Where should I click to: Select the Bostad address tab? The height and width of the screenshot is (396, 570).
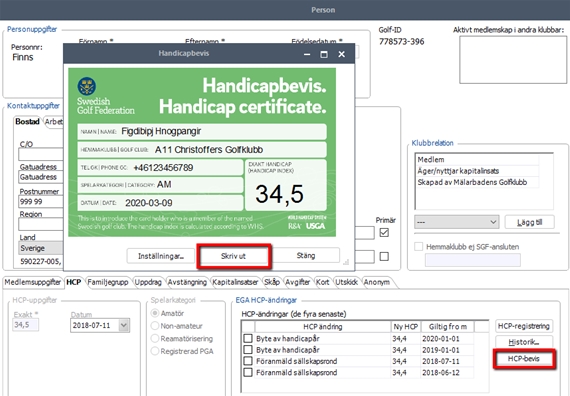(27, 121)
